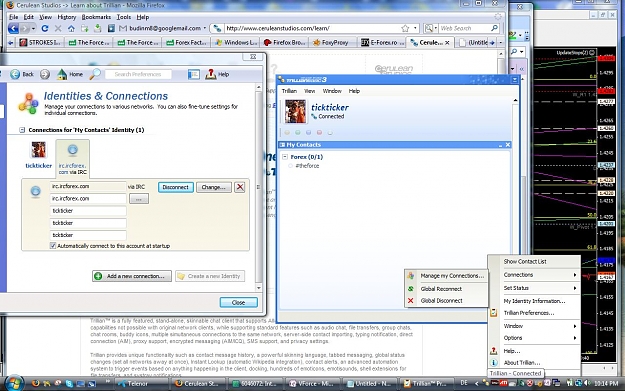Open the Firefox tab list dropdown
Image resolution: width=625 pixels, height=391 pixels.
501,42
